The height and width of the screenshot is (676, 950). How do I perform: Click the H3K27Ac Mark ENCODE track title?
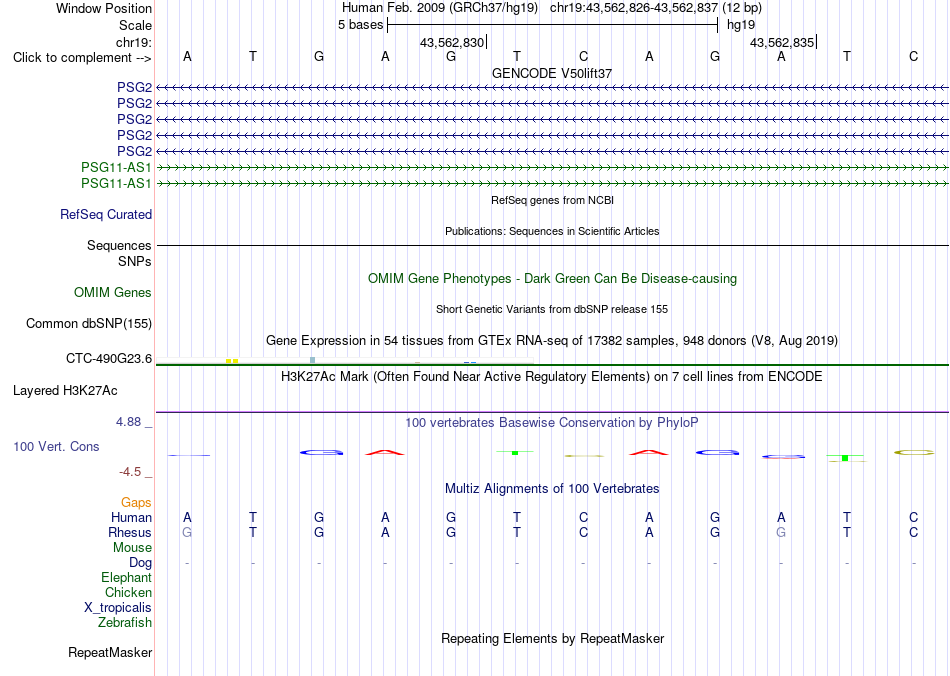point(552,377)
